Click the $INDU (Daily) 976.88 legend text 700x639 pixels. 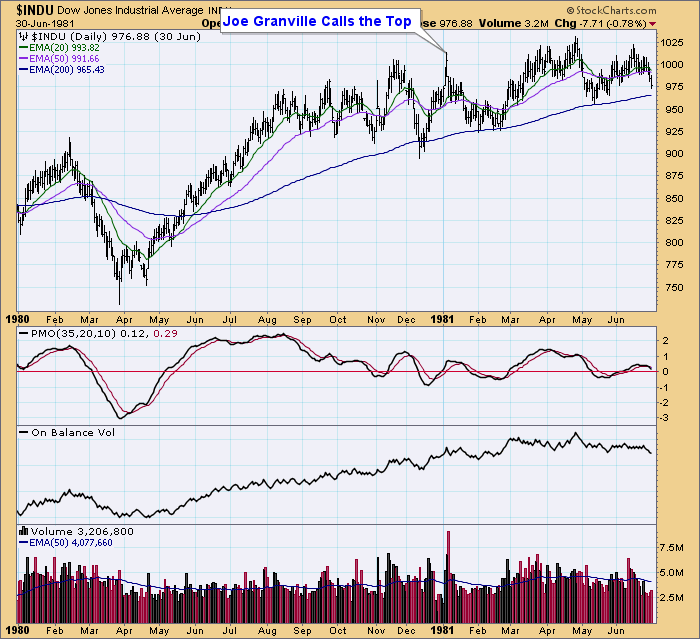coord(116,37)
